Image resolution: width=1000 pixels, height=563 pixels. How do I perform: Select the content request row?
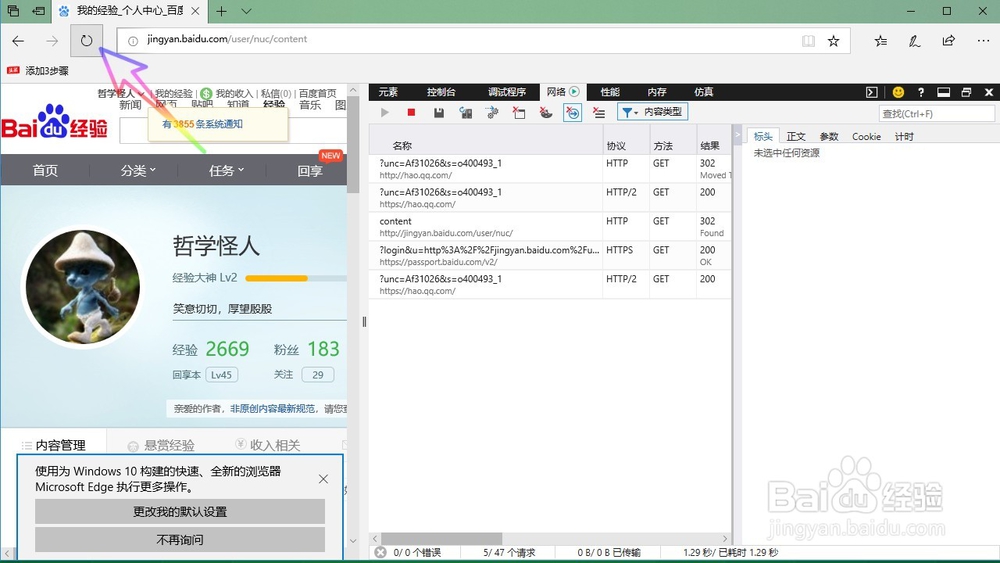(550, 226)
